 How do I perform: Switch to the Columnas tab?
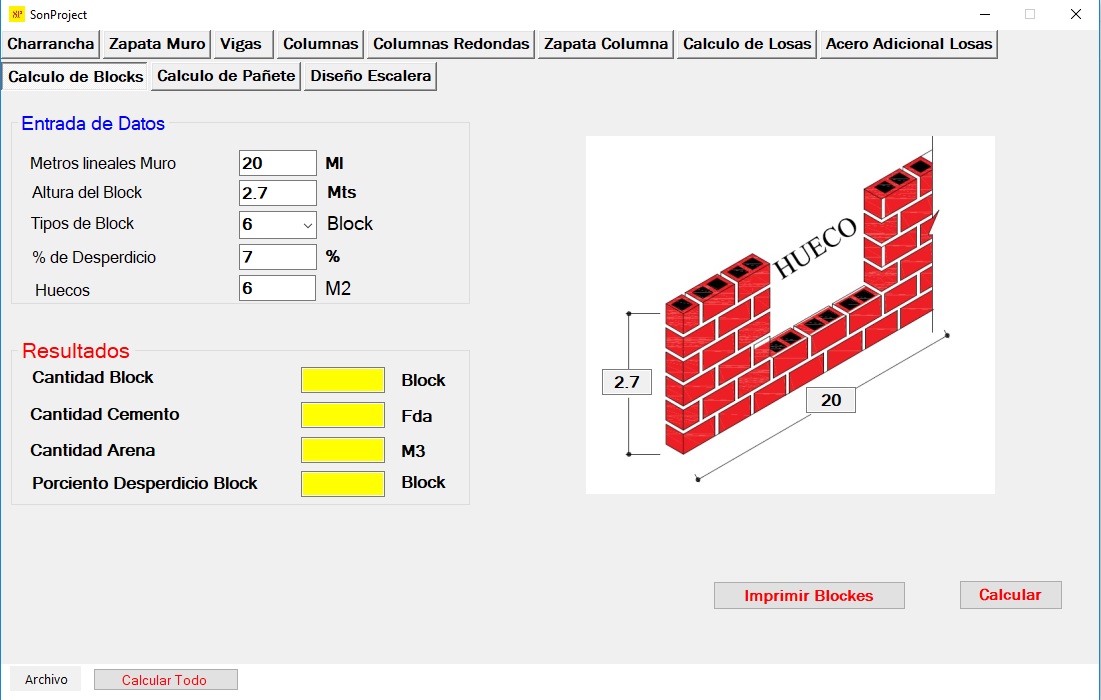(319, 44)
